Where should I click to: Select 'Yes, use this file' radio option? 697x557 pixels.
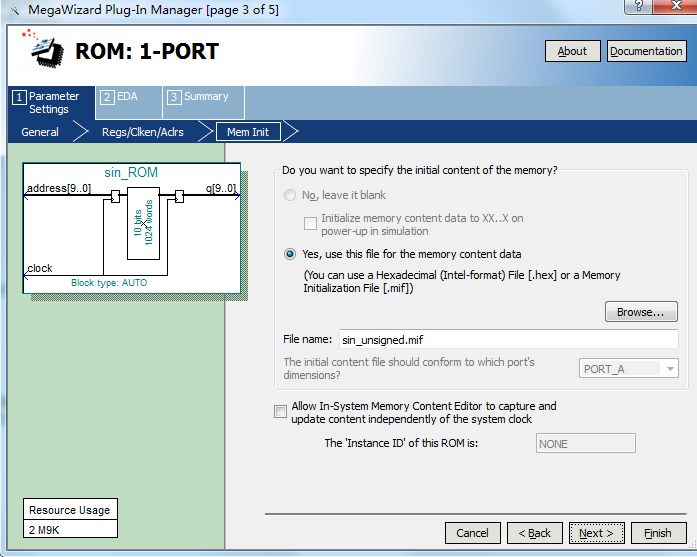point(290,254)
